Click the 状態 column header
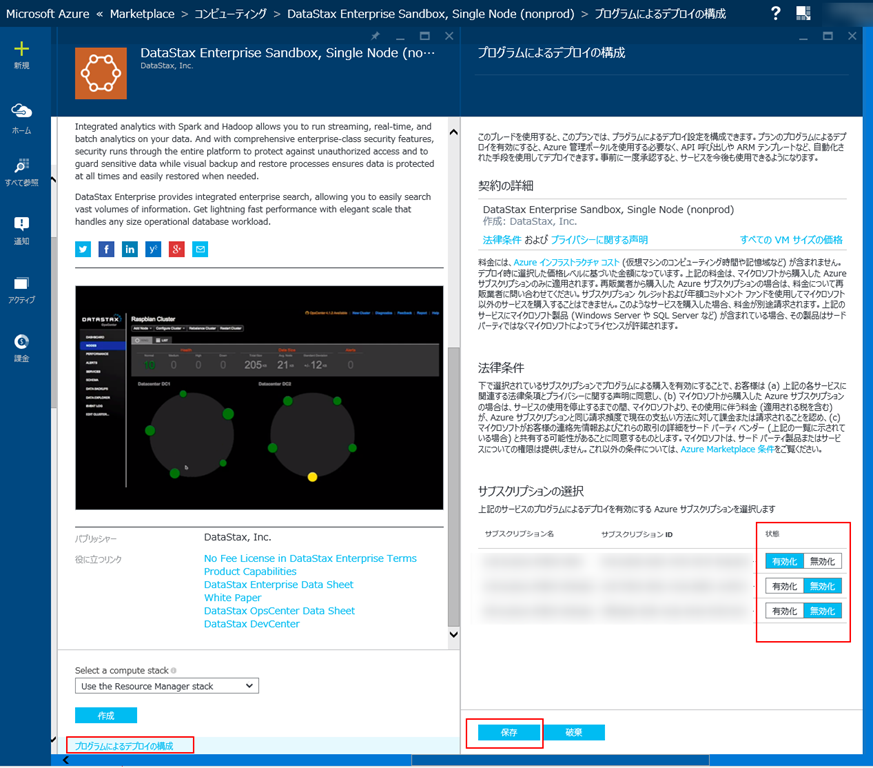 (x=772, y=534)
